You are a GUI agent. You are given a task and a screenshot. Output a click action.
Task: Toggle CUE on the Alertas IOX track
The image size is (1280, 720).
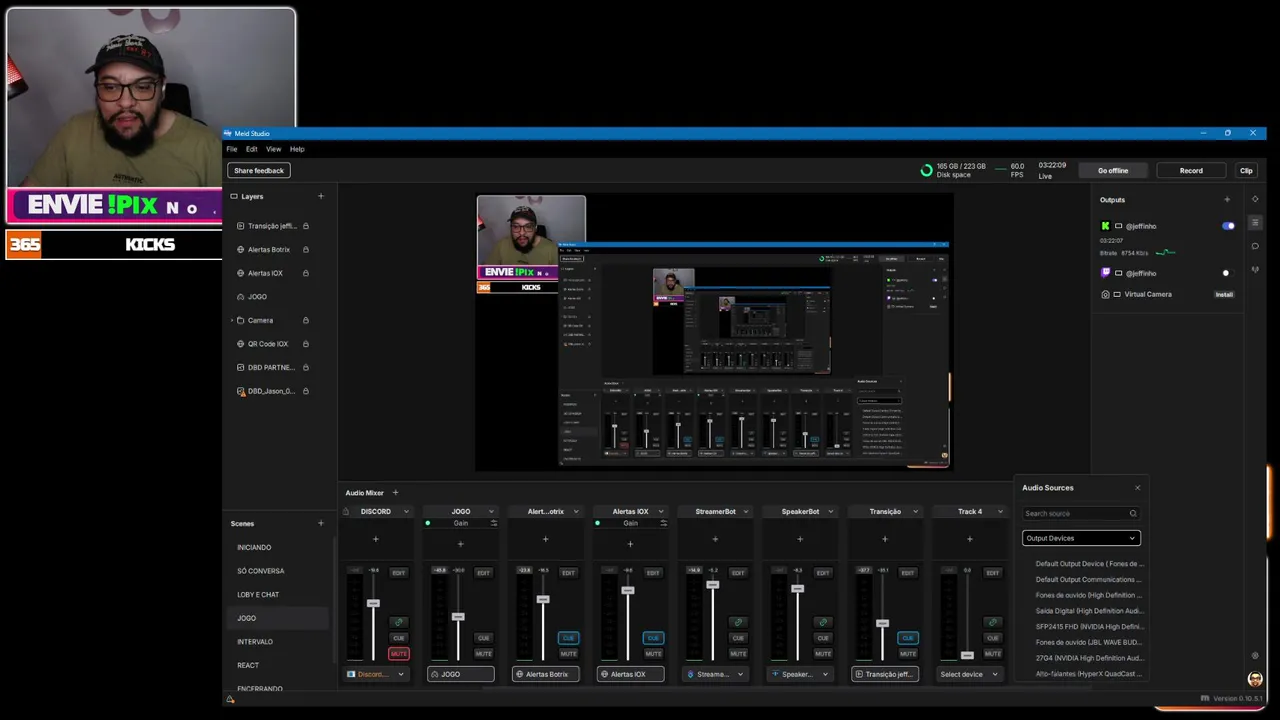[x=653, y=638]
